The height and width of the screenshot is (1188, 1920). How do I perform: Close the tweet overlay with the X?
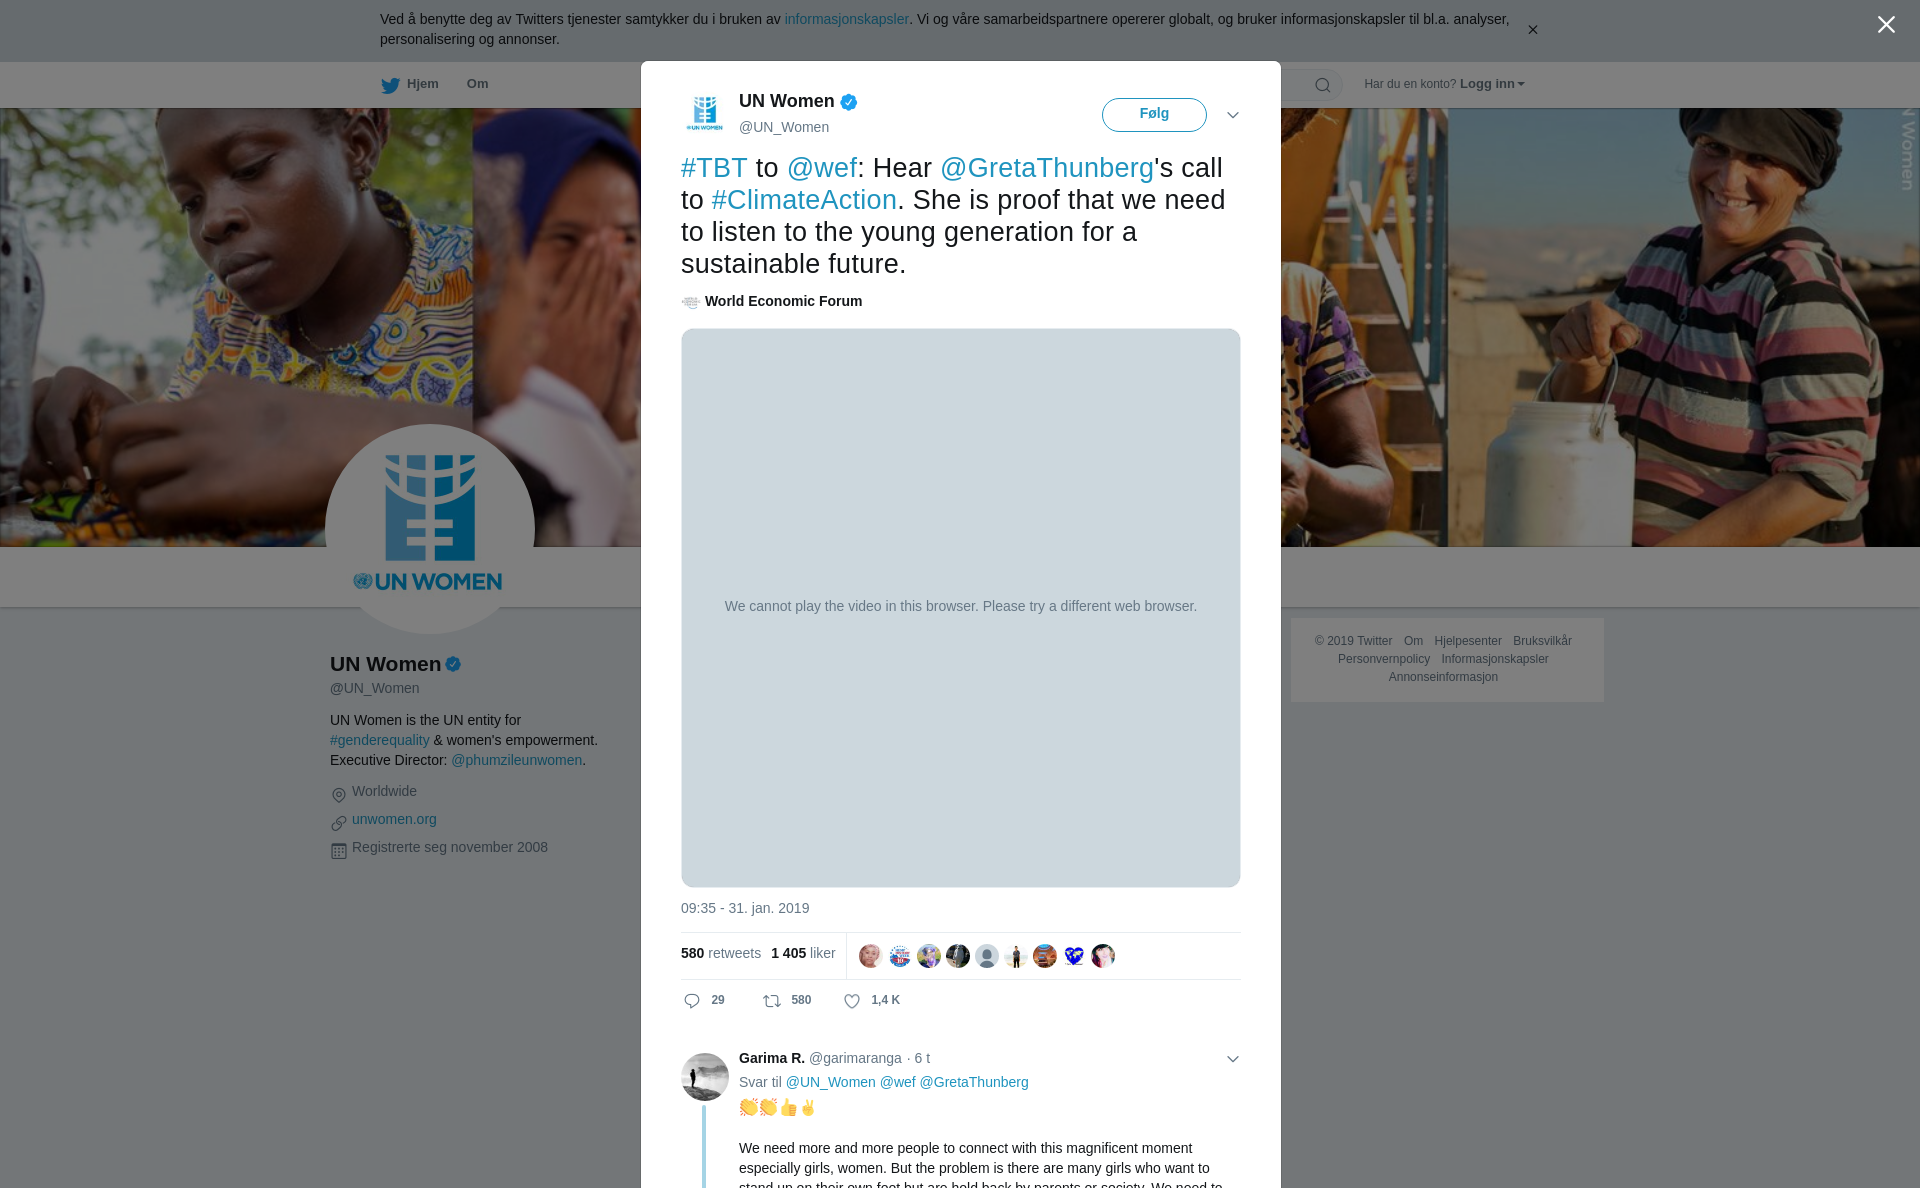(1886, 24)
